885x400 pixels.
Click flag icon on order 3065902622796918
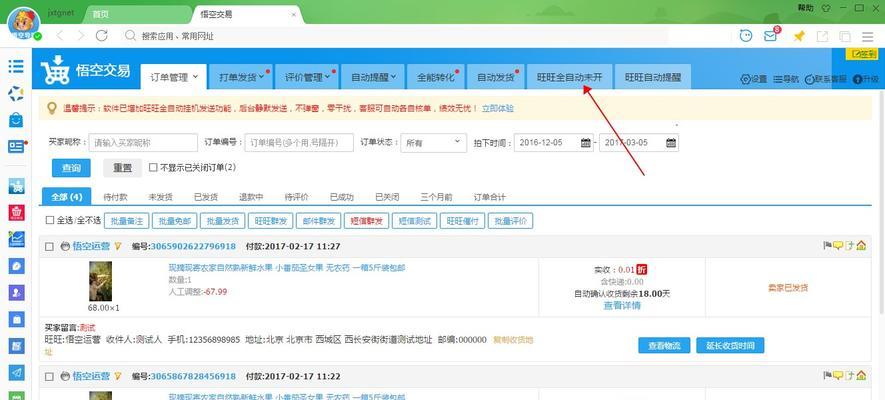point(827,245)
